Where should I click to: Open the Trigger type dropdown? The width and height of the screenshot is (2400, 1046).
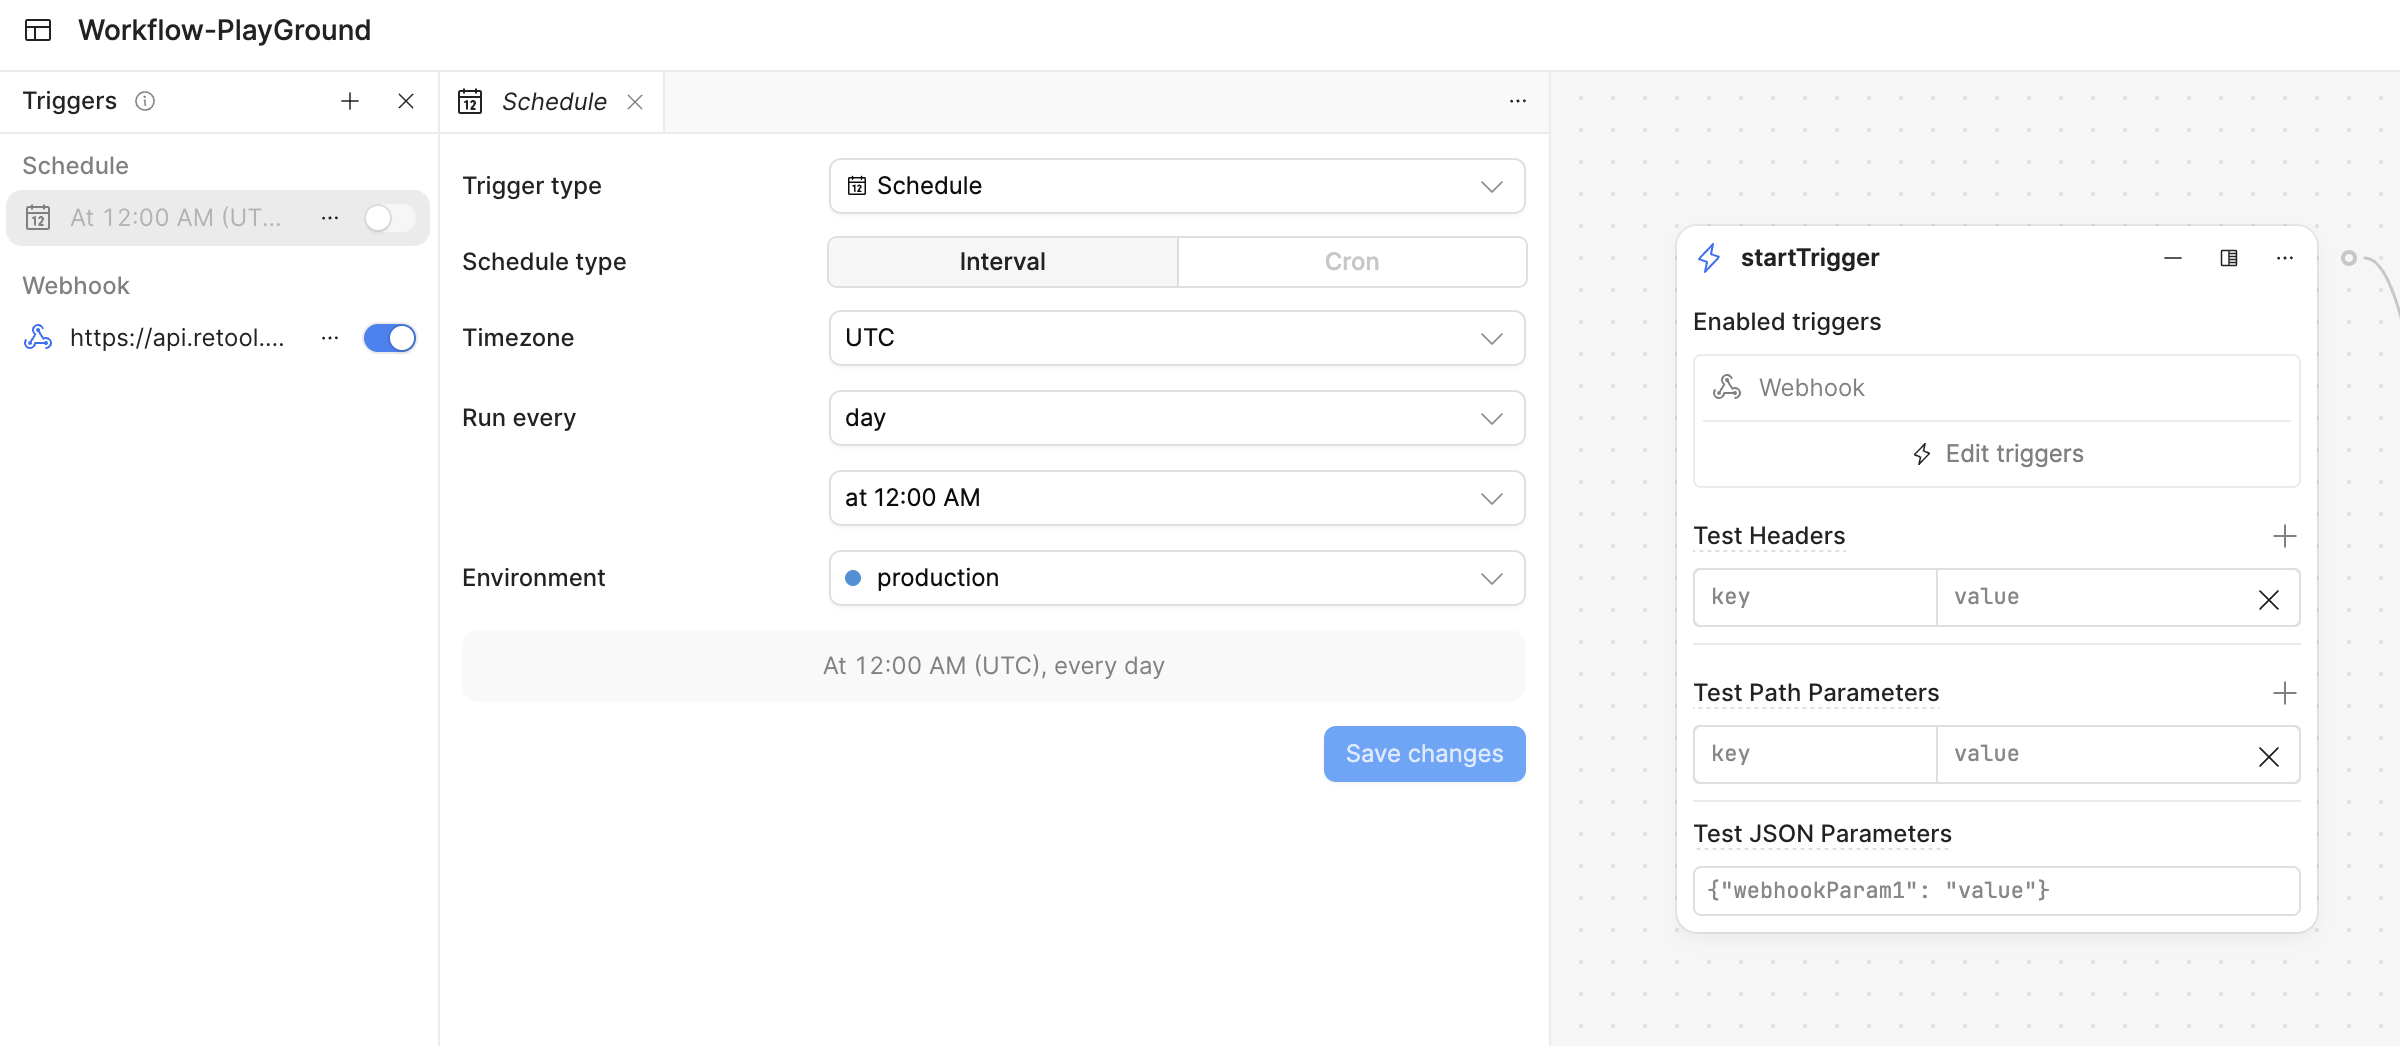(x=1176, y=186)
